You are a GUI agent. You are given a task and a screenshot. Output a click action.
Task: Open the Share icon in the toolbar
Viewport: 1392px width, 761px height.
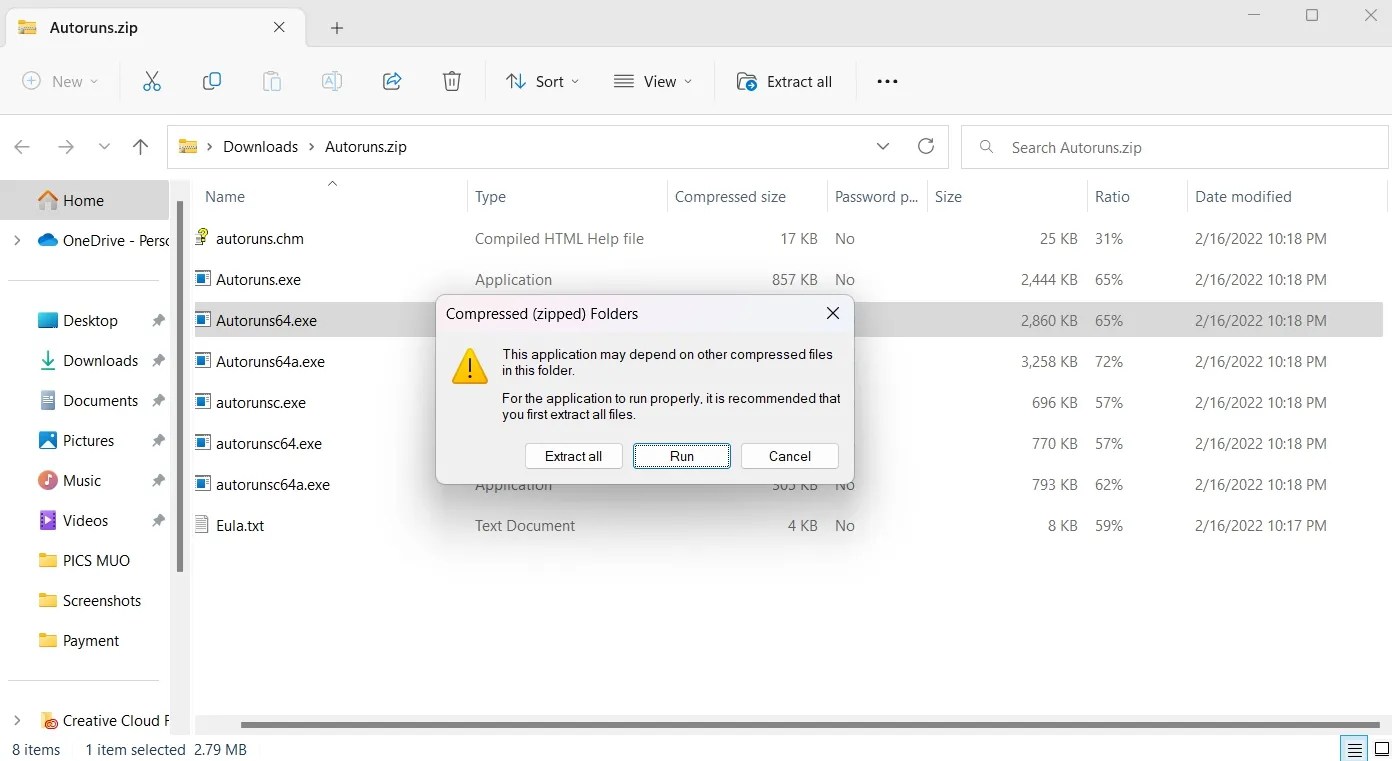[391, 81]
